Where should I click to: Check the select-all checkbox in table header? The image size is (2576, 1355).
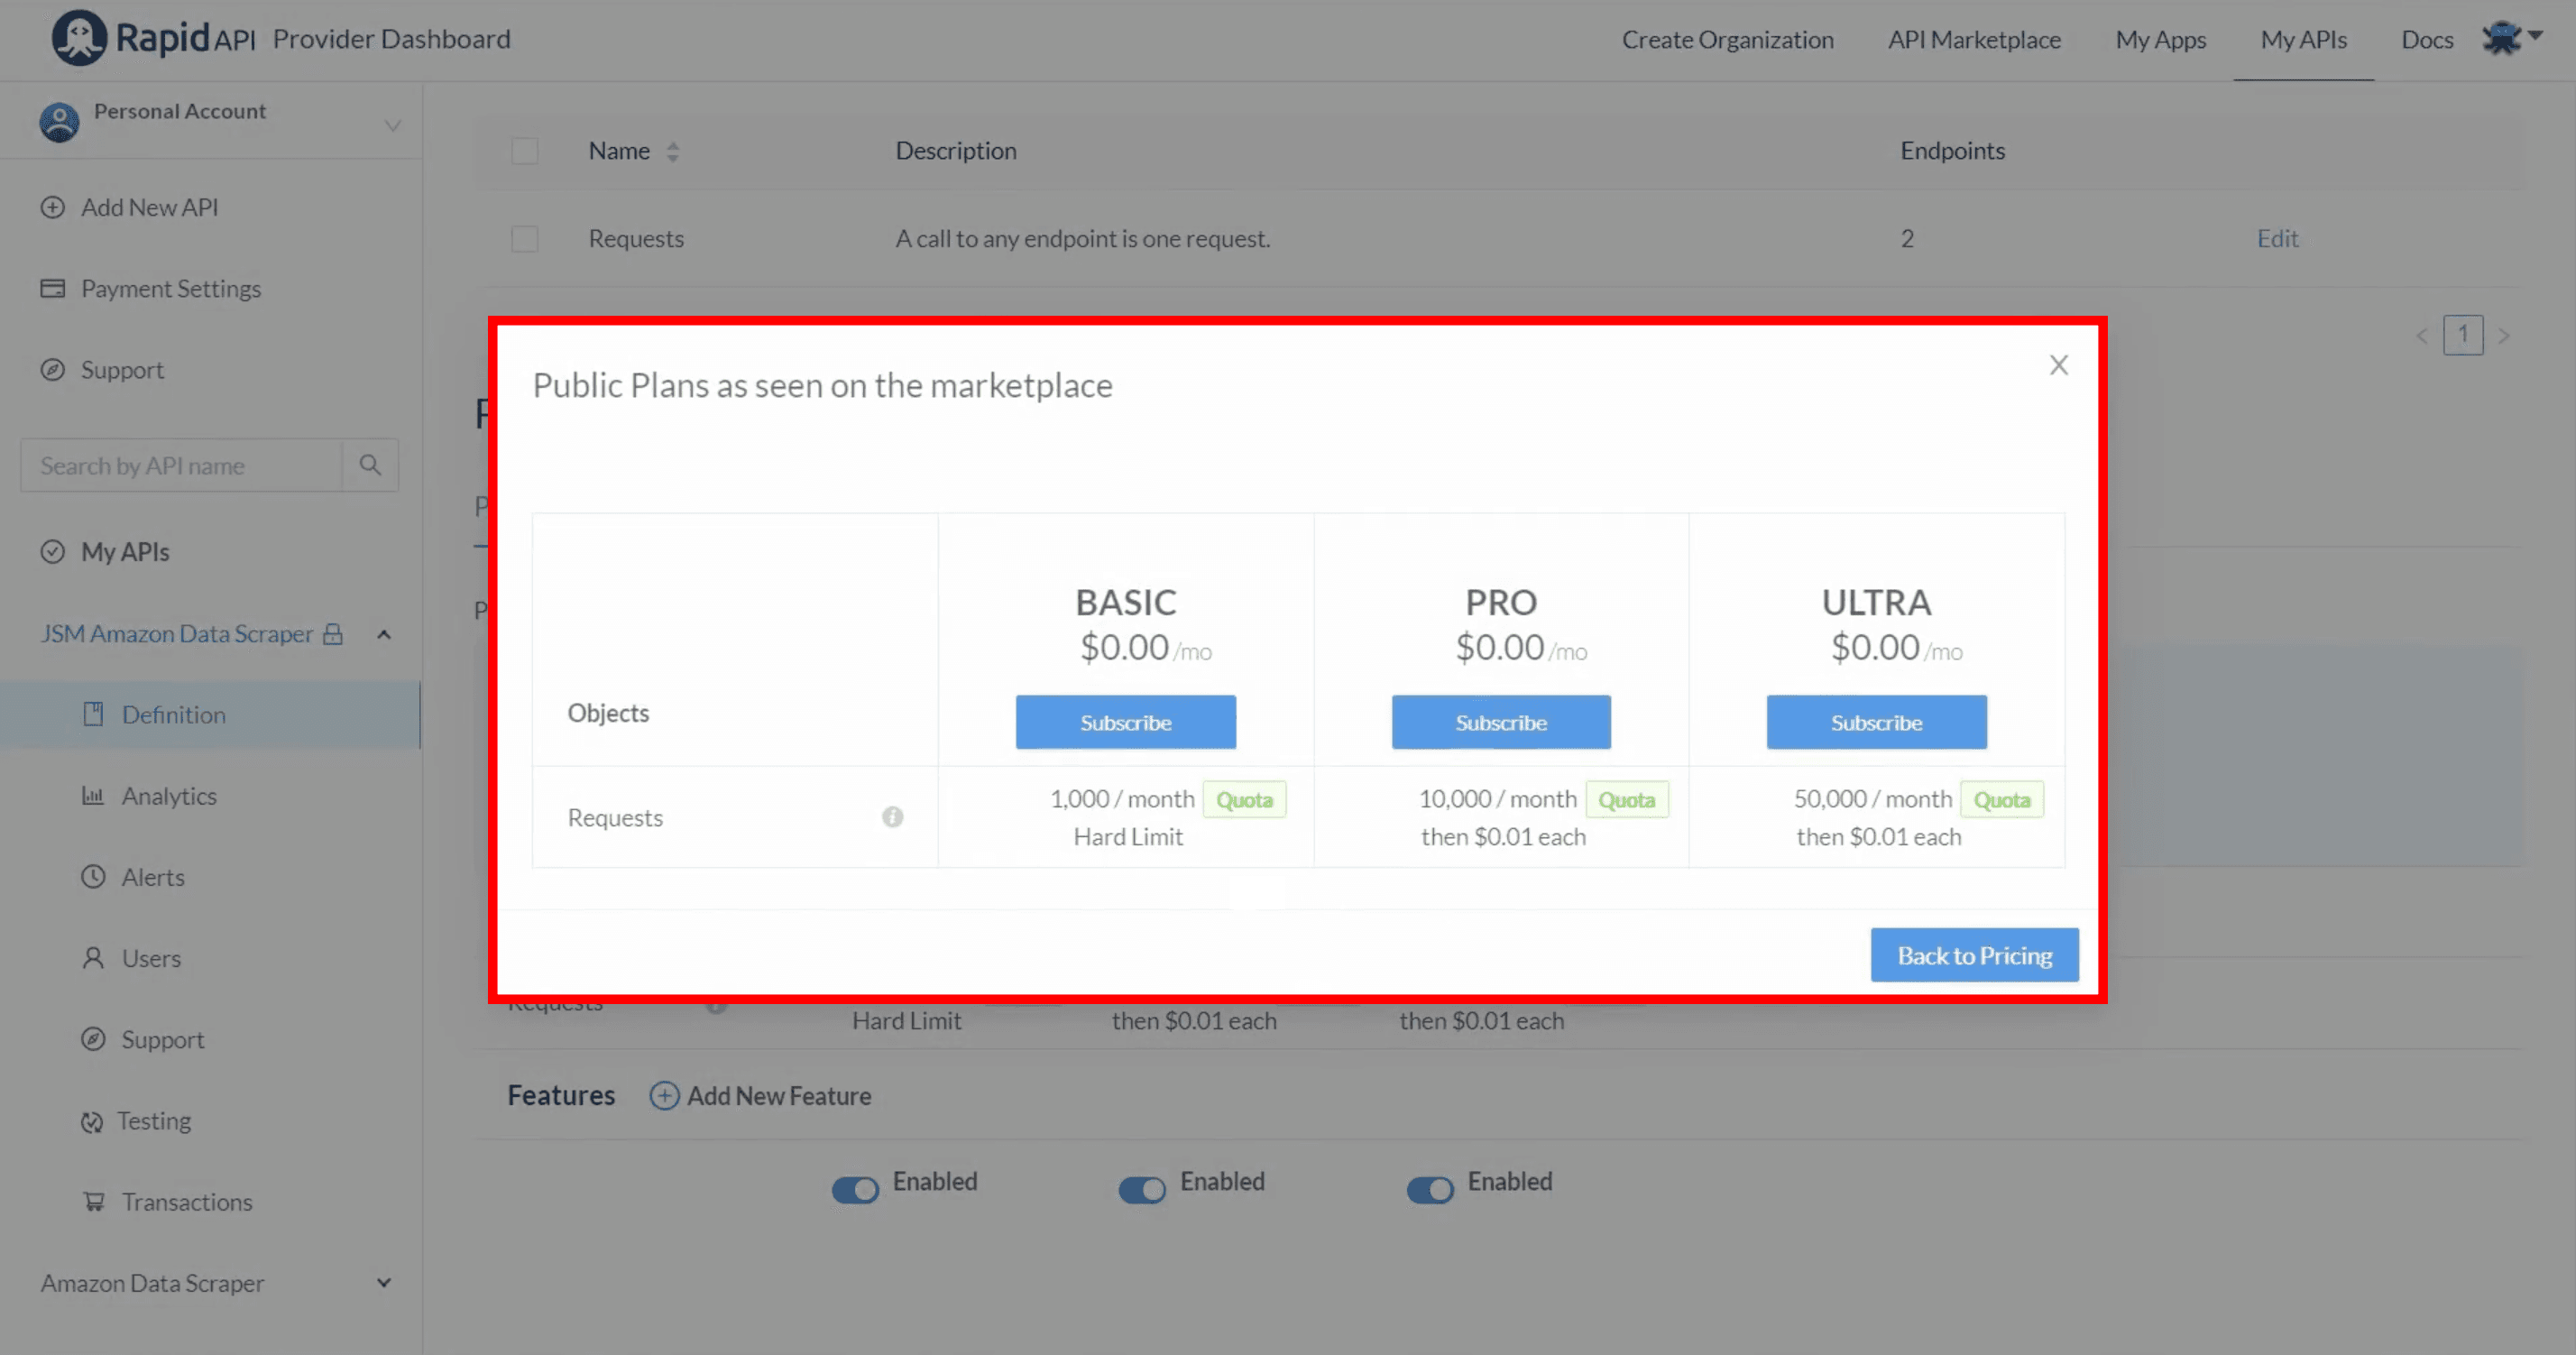click(x=524, y=151)
